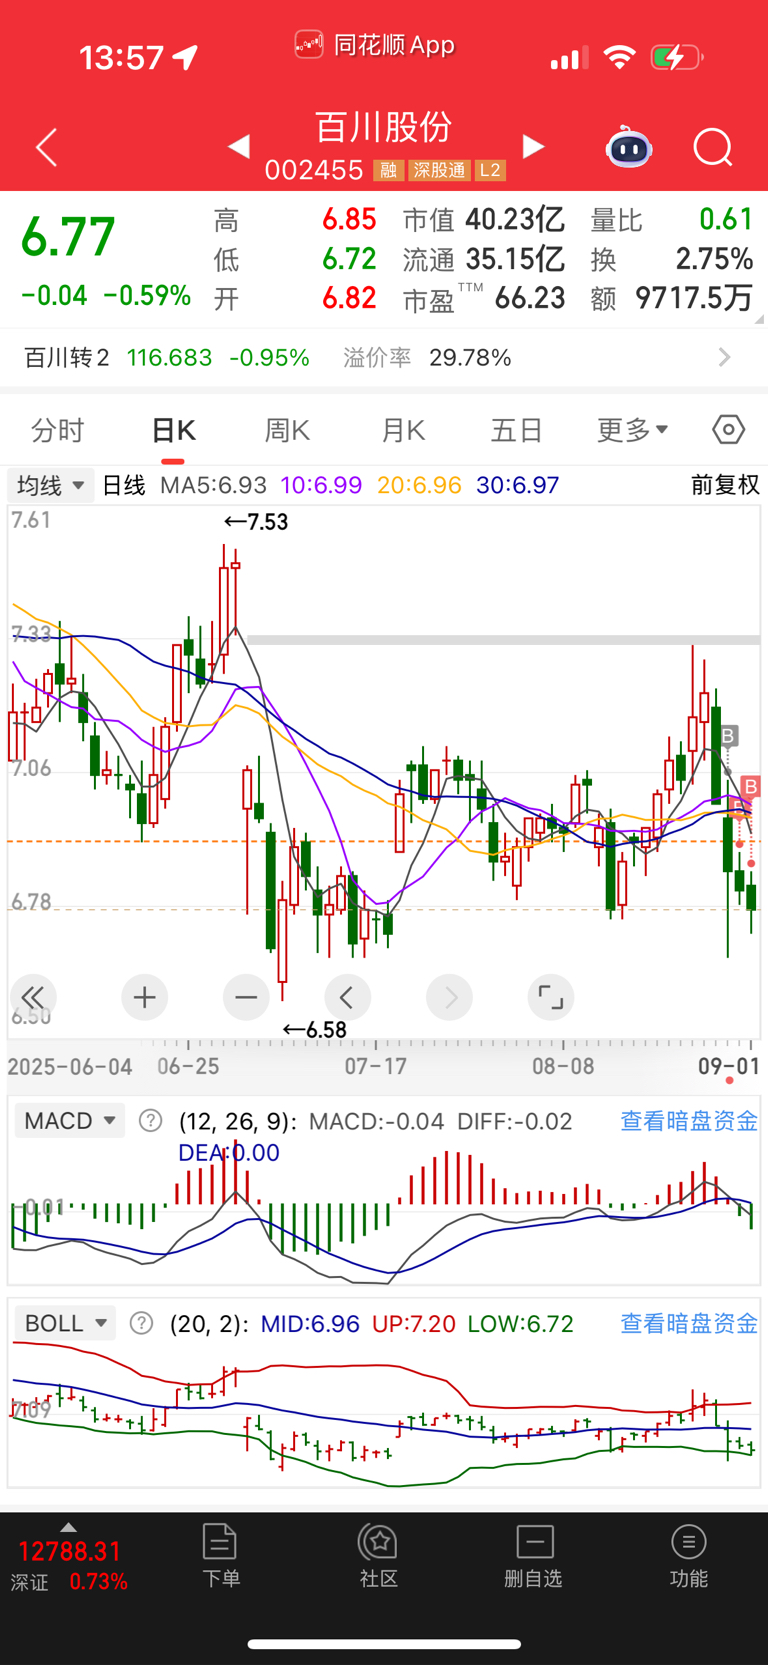Toggle 前复权 price adjustment mode
769x1665 pixels.
pos(726,485)
